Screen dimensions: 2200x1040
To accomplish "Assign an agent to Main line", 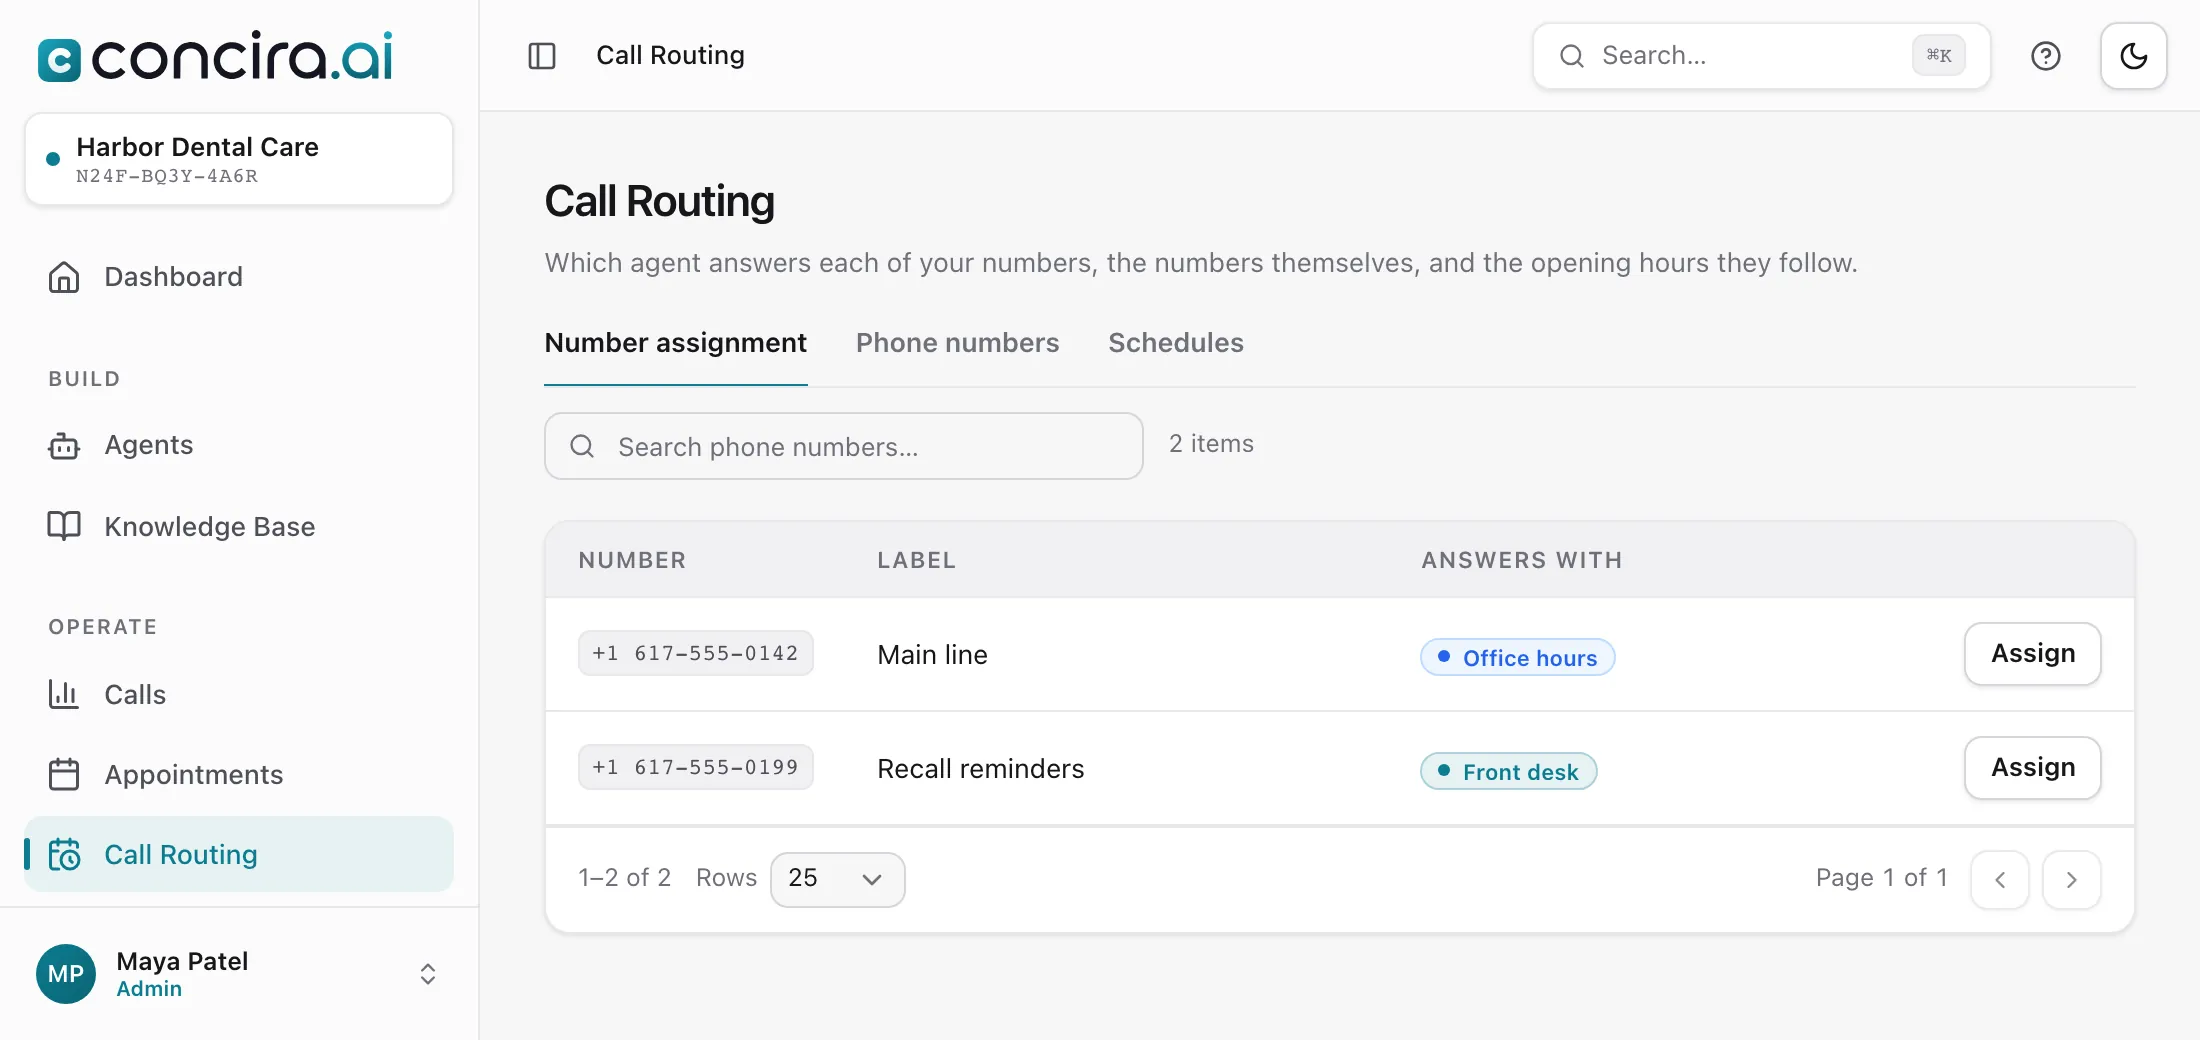I will coord(2033,654).
